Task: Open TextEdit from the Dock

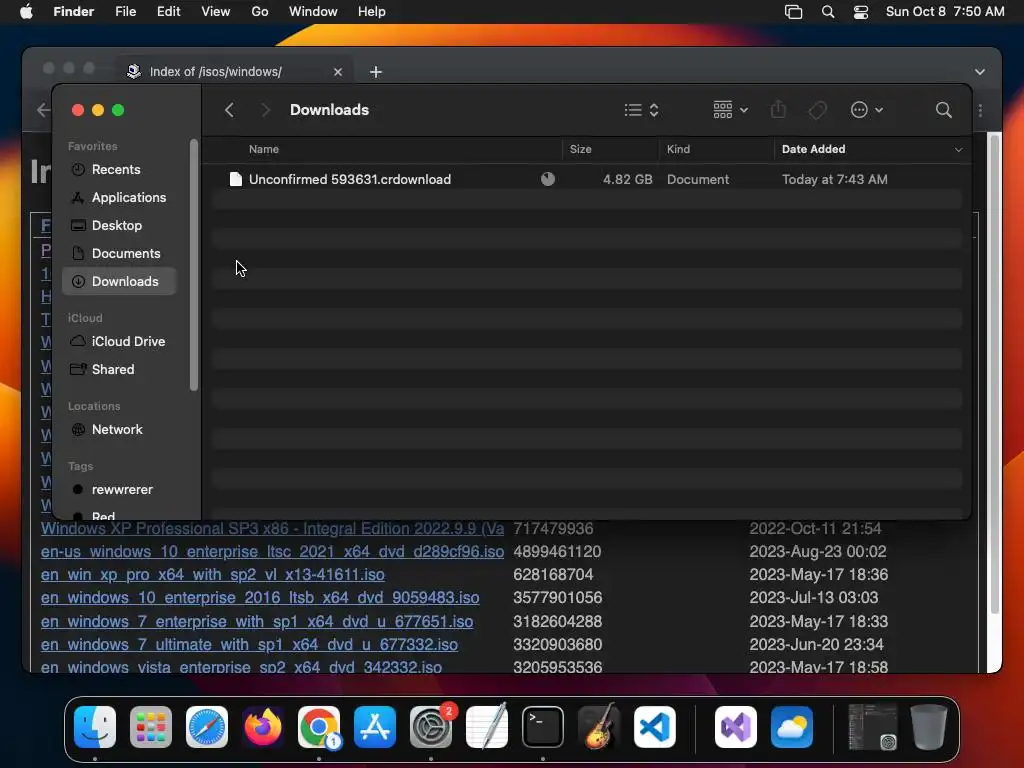Action: point(487,727)
